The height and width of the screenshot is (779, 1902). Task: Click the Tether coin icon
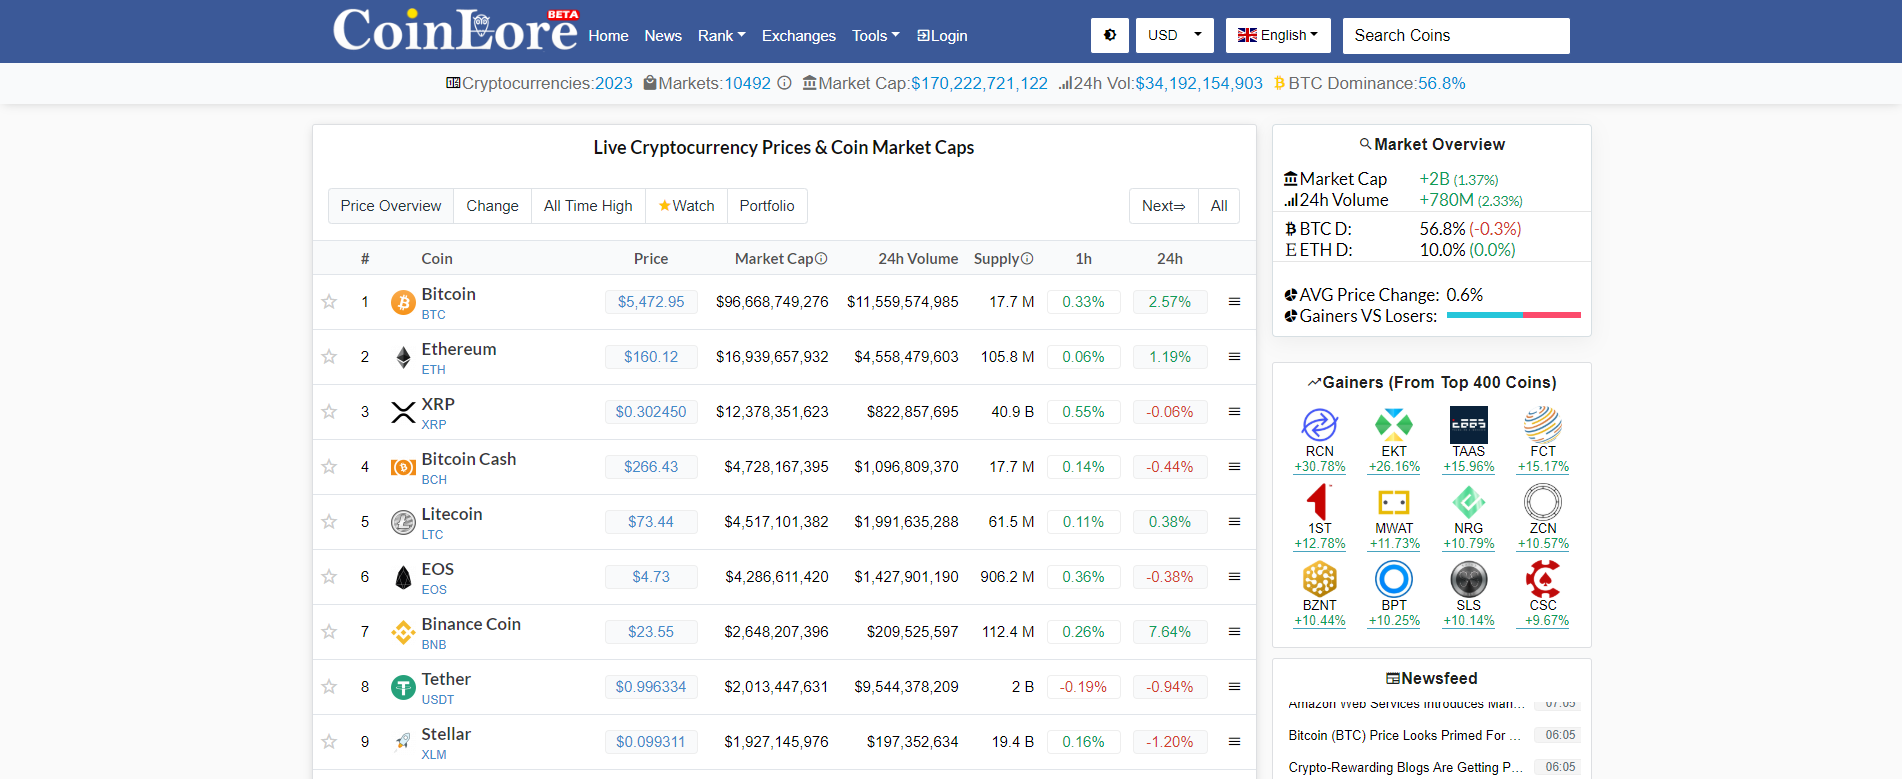point(403,687)
